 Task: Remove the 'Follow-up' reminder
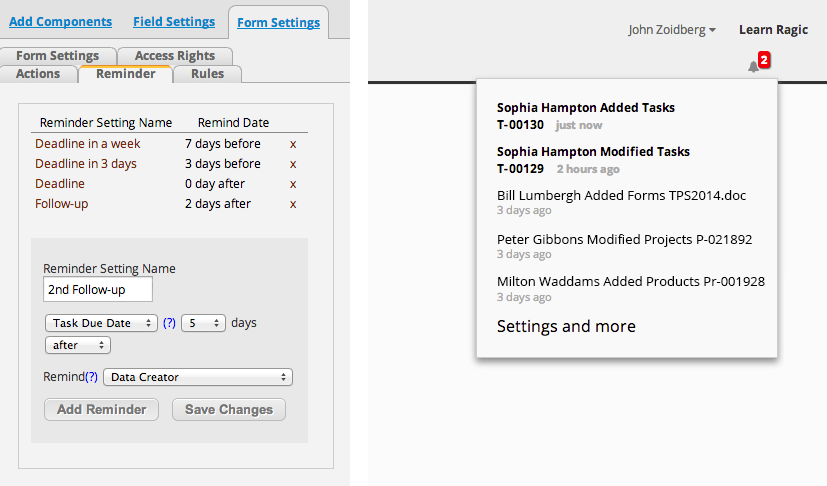pyautogui.click(x=293, y=204)
